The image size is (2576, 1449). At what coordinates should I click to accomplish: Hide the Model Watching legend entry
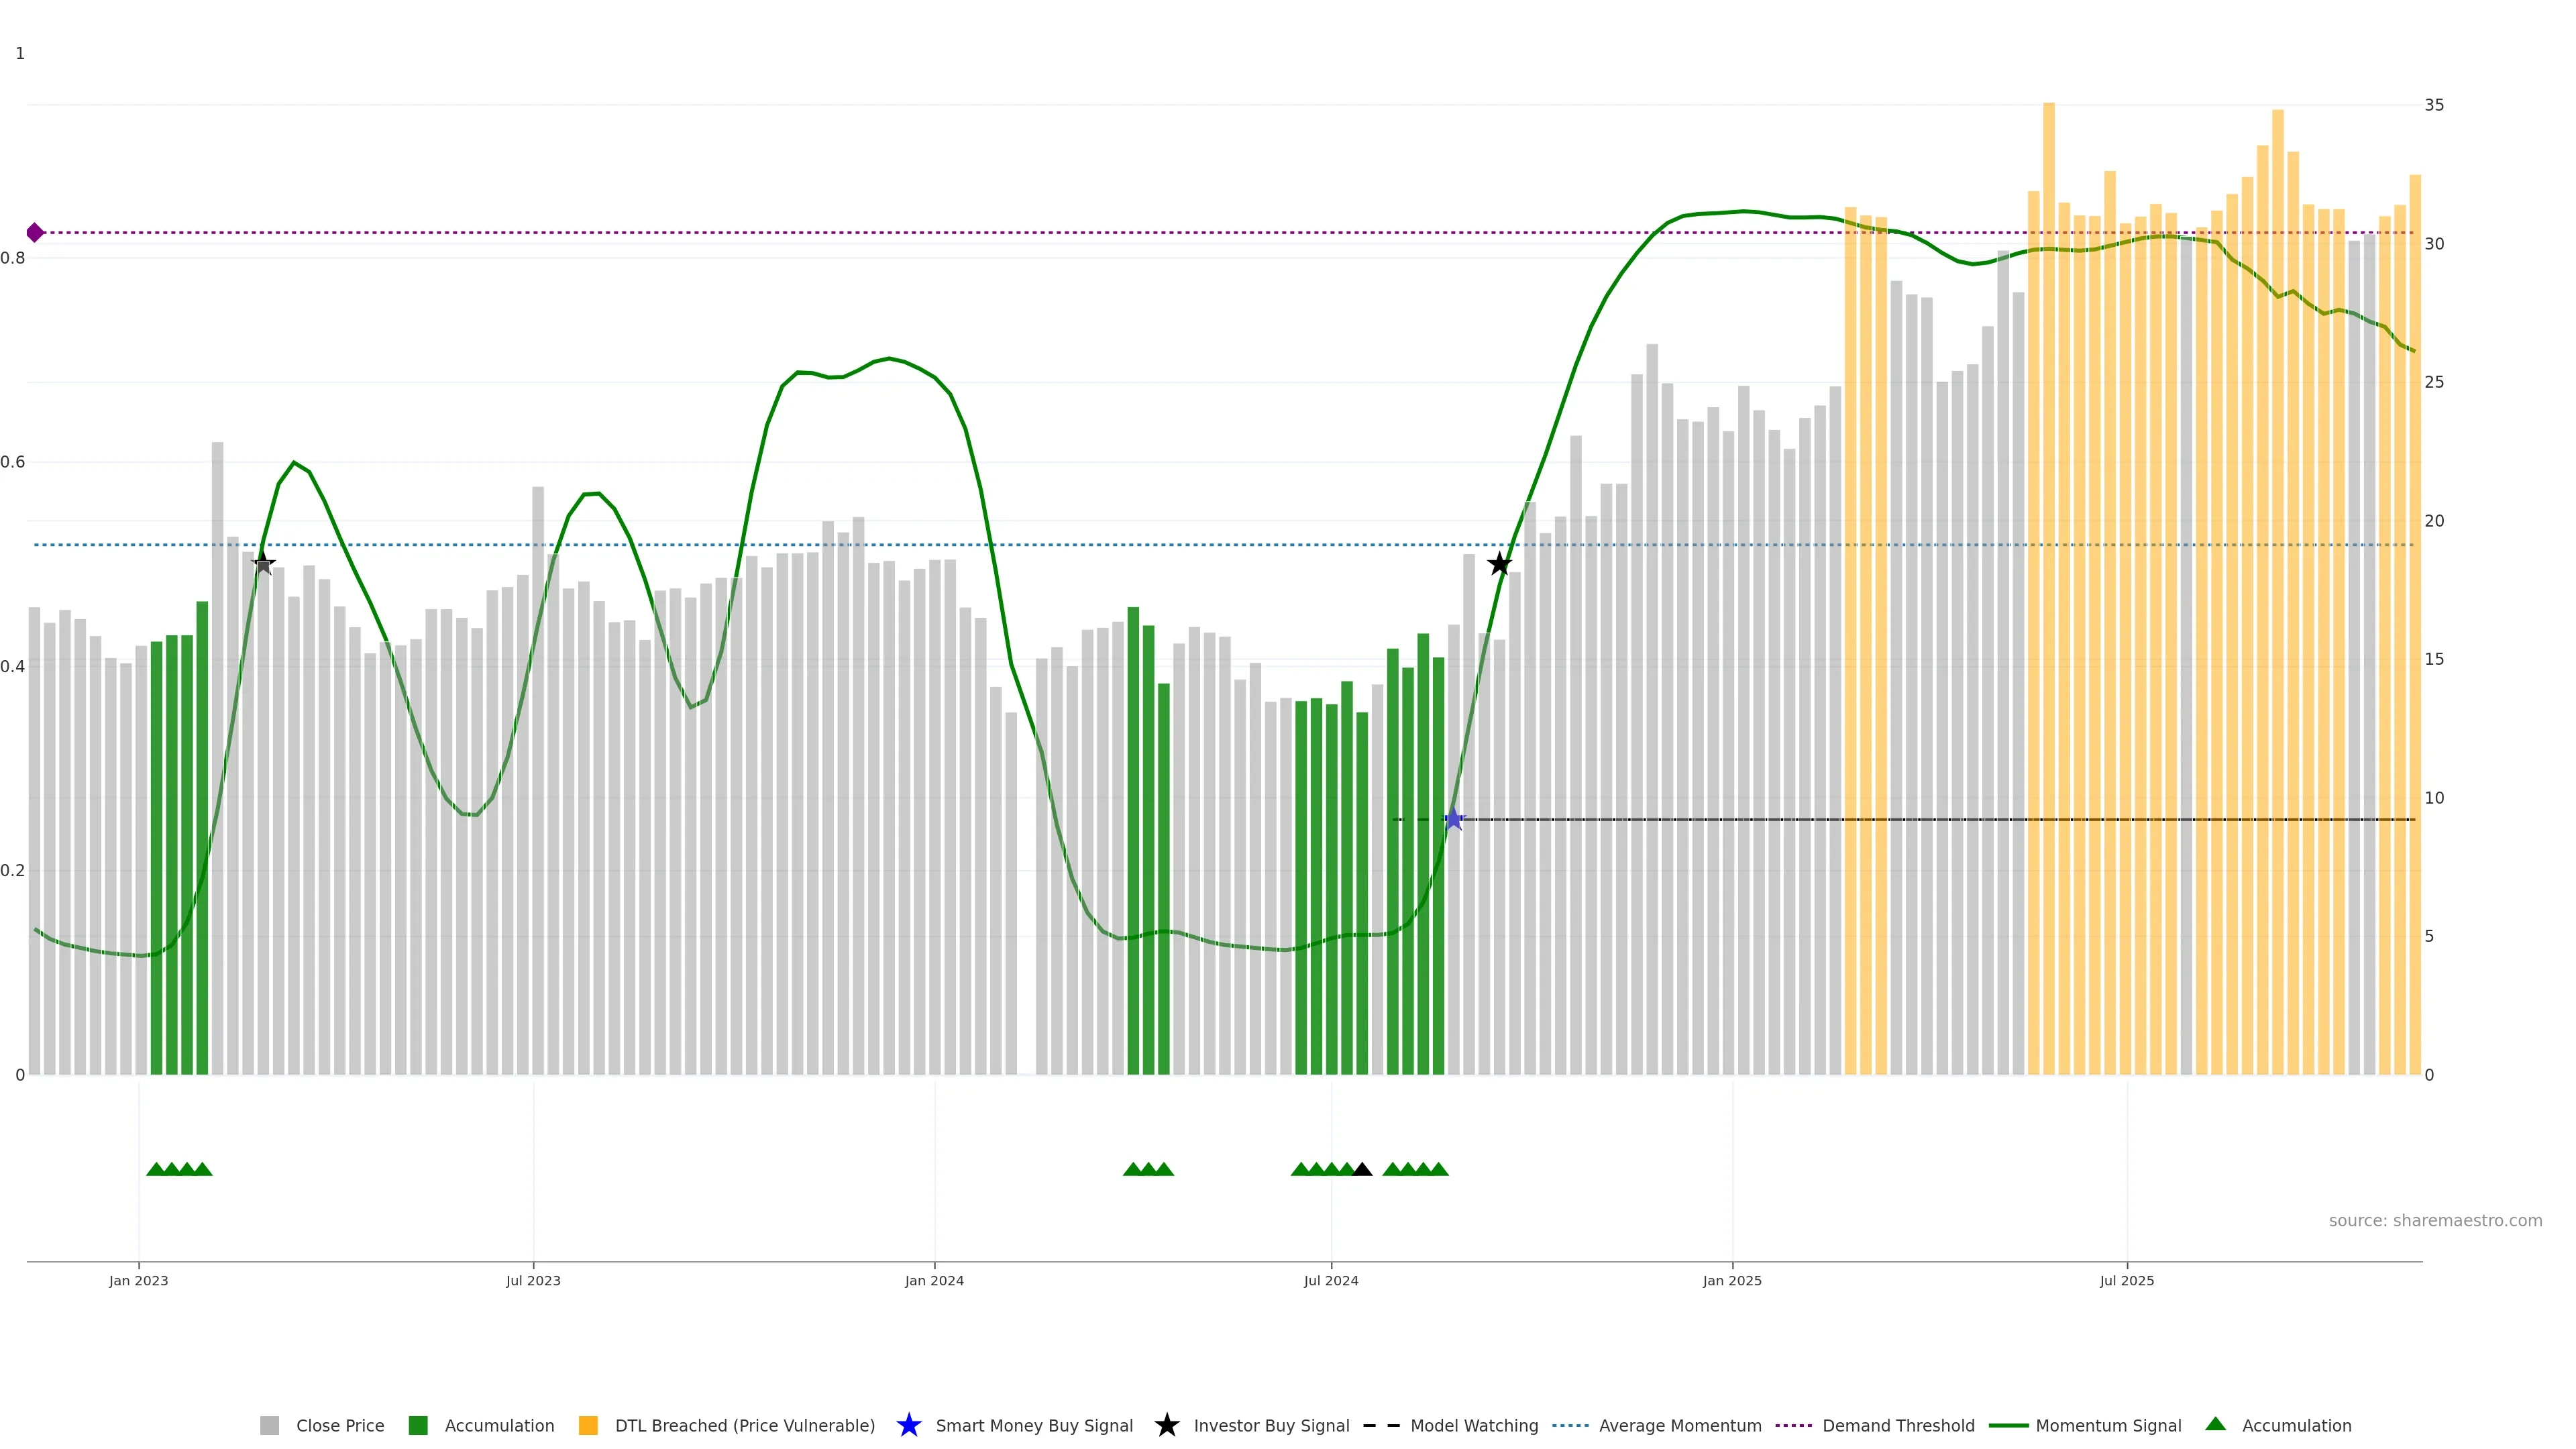pos(1473,1426)
